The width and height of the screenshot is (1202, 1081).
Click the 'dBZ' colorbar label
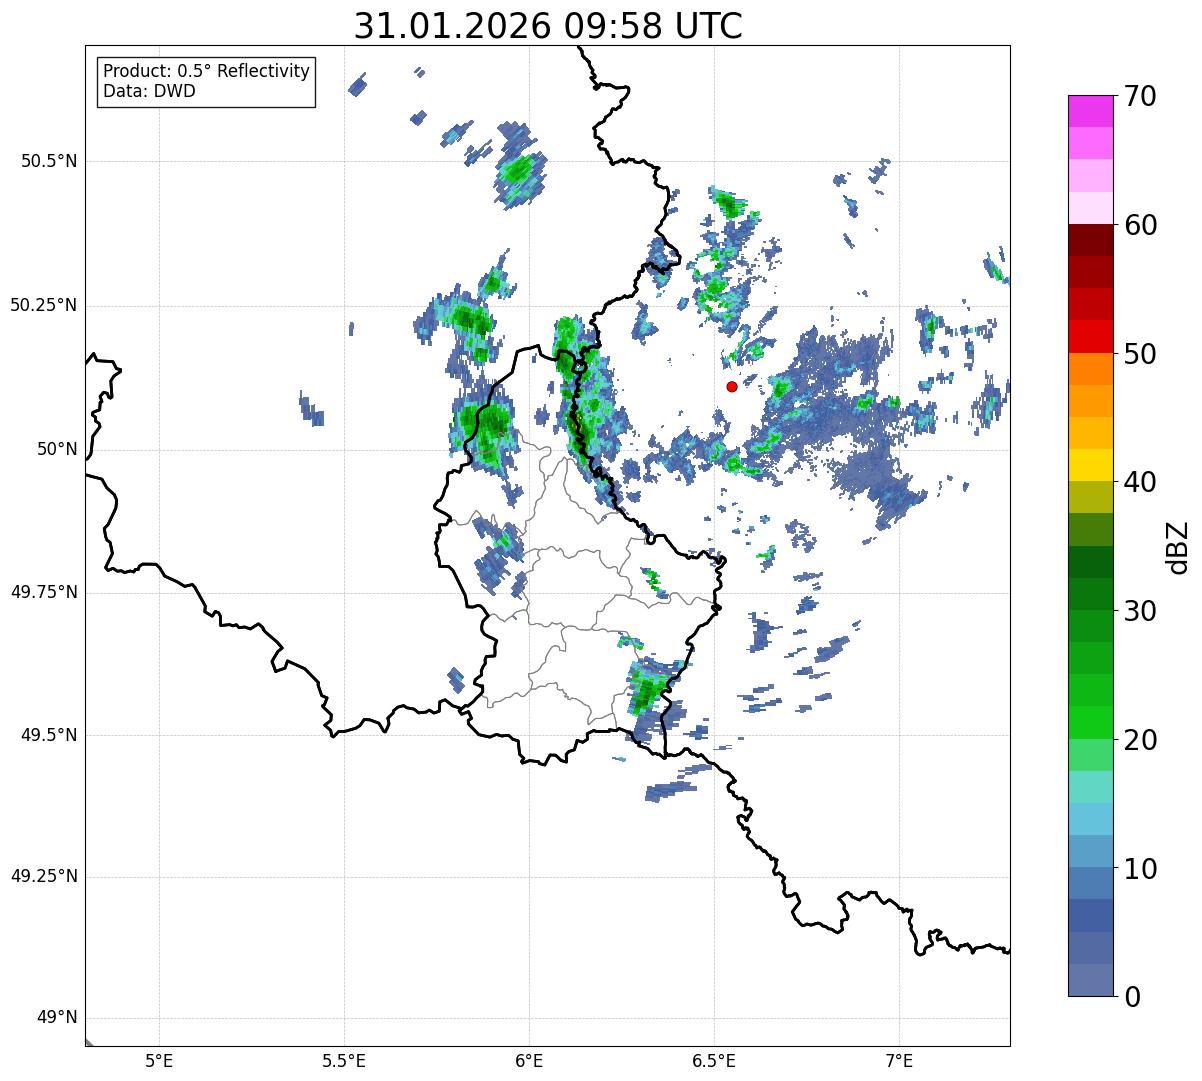[1178, 547]
